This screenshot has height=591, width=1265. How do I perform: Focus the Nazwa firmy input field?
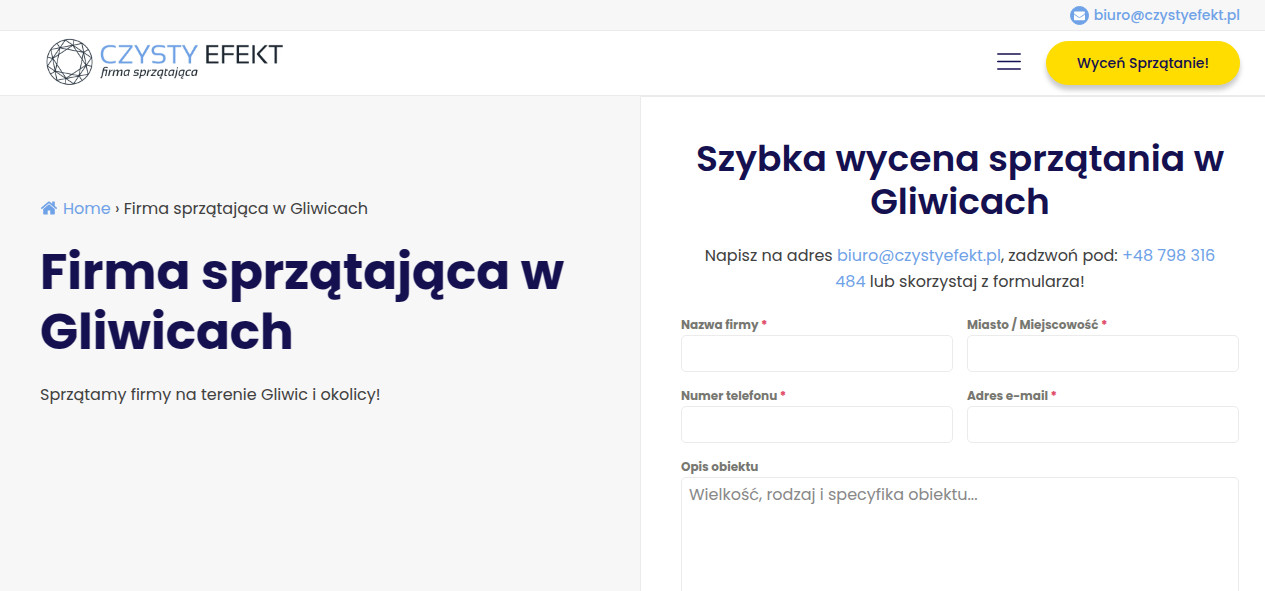(x=816, y=354)
